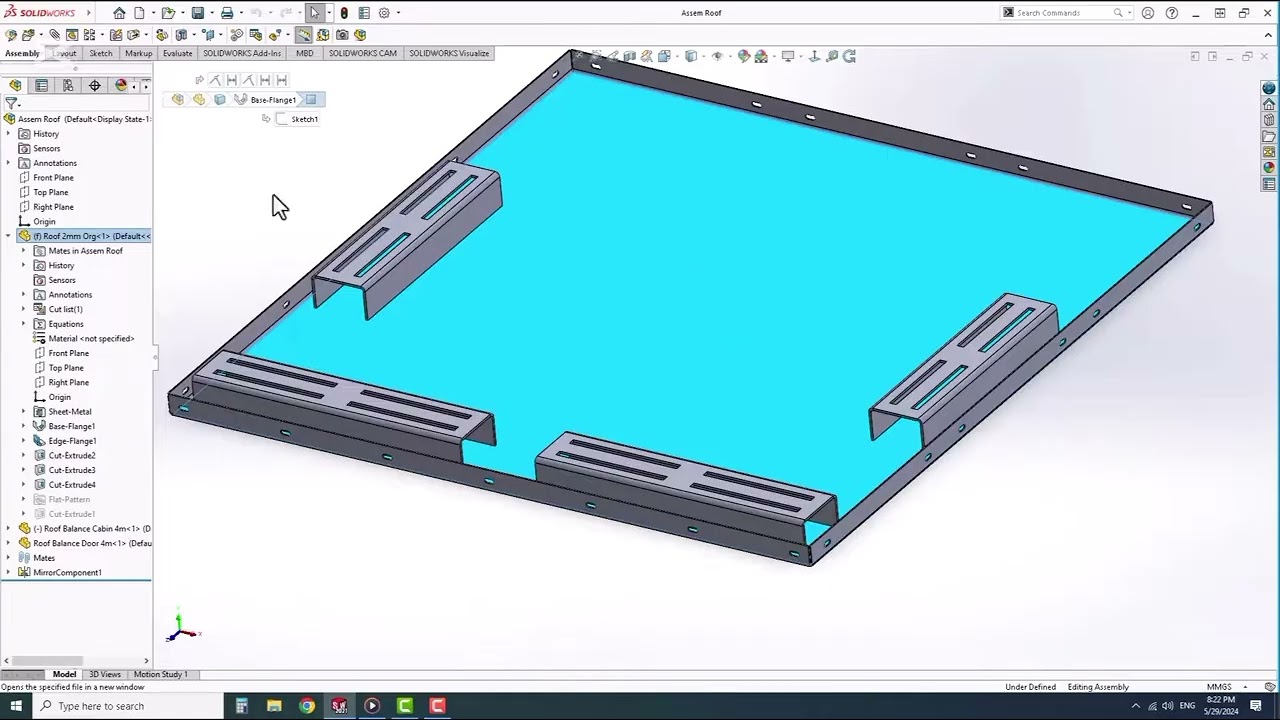
Task: Open File Properties icon
Action: pyautogui.click(x=364, y=13)
